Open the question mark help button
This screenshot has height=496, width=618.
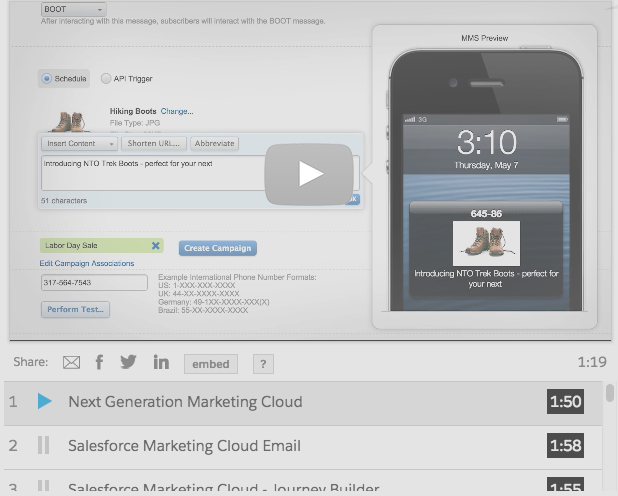pyautogui.click(x=263, y=364)
